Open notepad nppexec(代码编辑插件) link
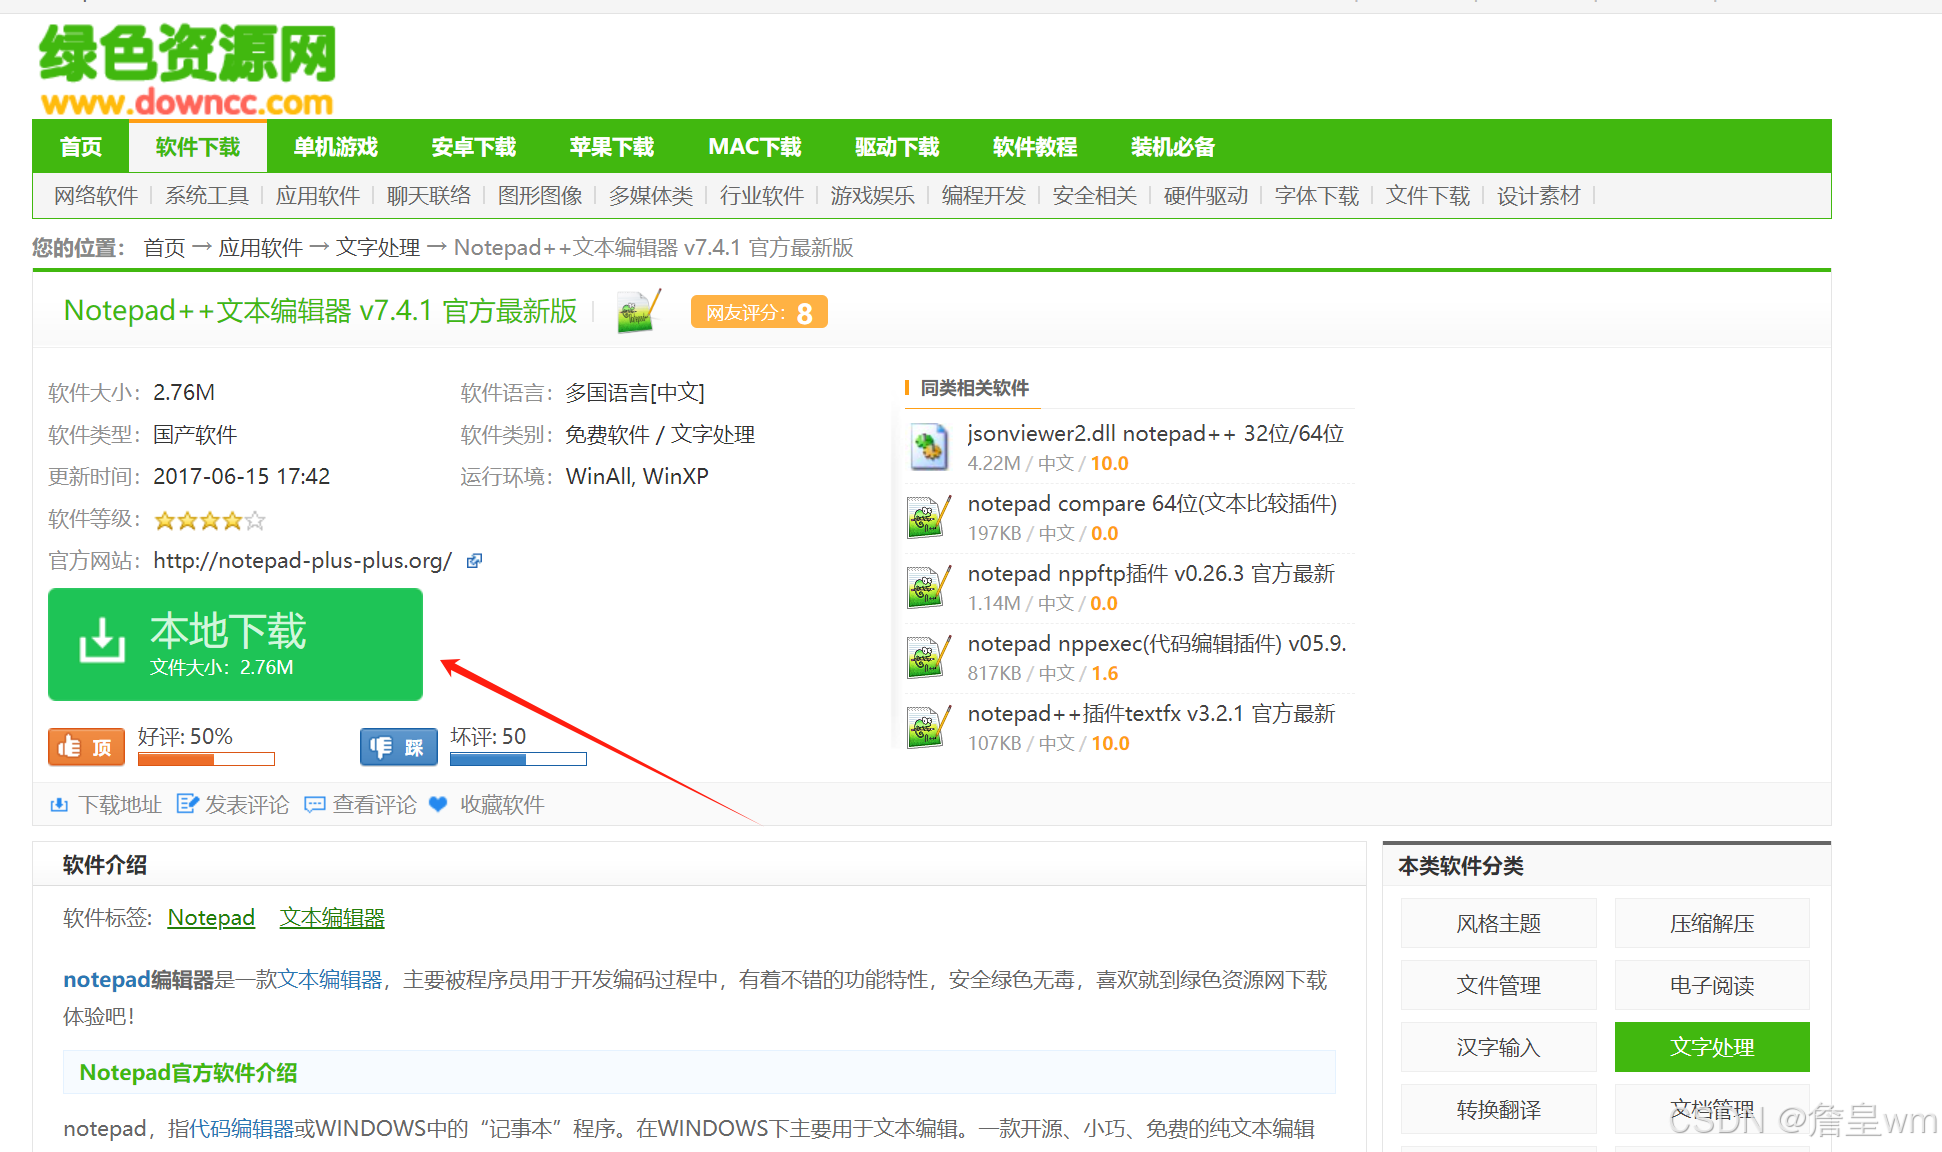 [x=1157, y=644]
